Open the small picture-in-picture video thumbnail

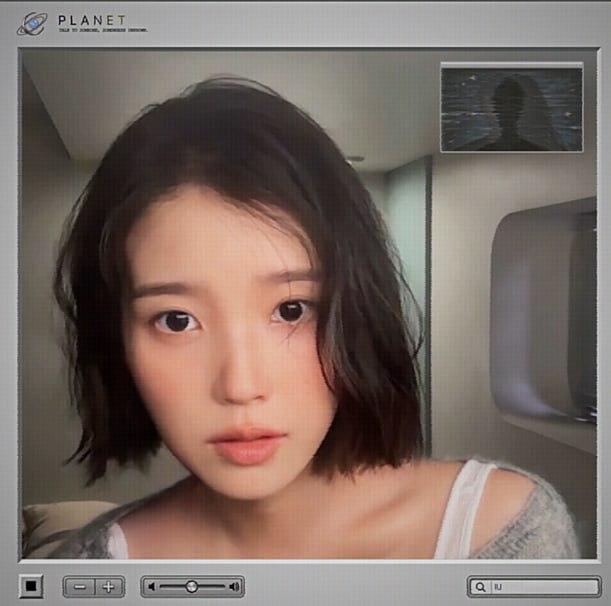tap(512, 108)
